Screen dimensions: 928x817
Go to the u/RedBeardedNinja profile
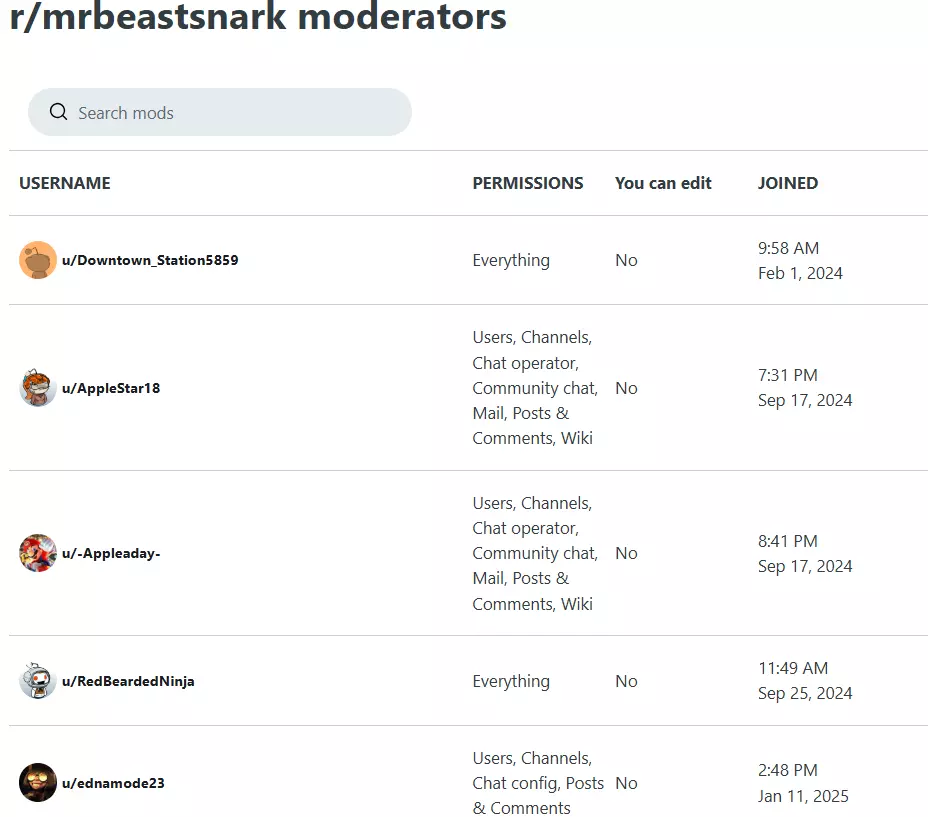tap(128, 681)
